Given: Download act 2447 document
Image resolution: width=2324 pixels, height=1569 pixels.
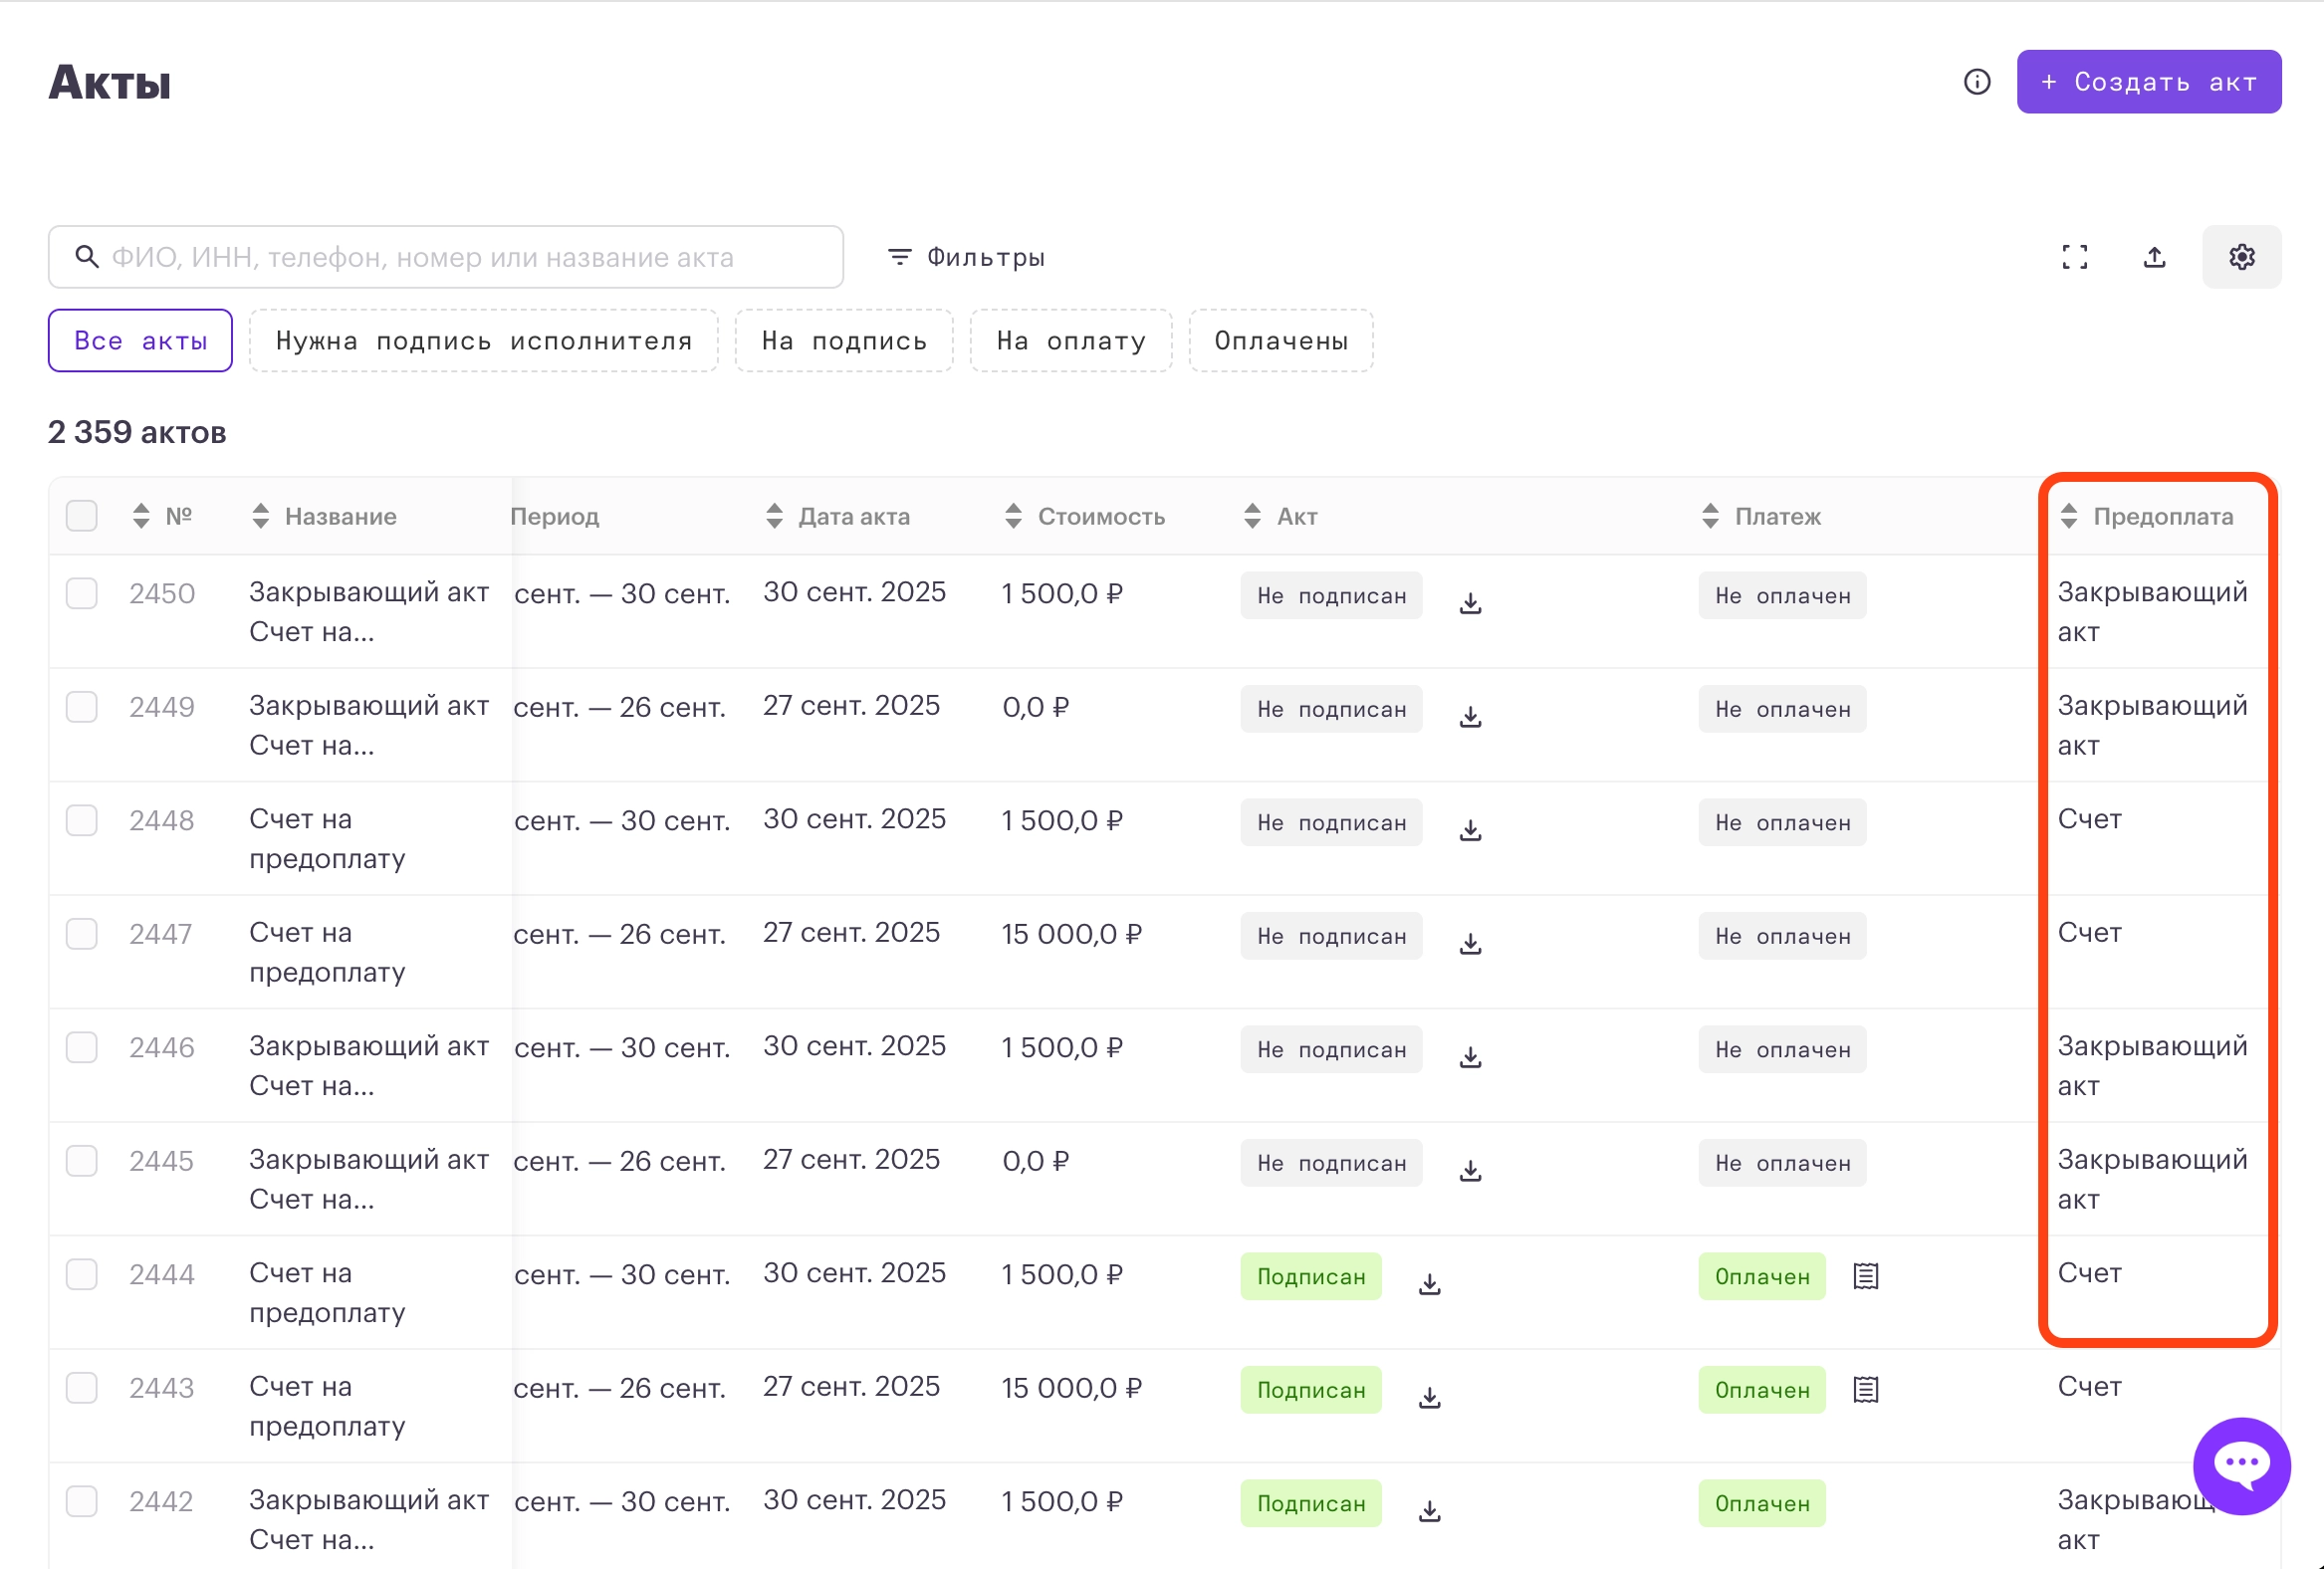Looking at the screenshot, I should click(x=1470, y=944).
